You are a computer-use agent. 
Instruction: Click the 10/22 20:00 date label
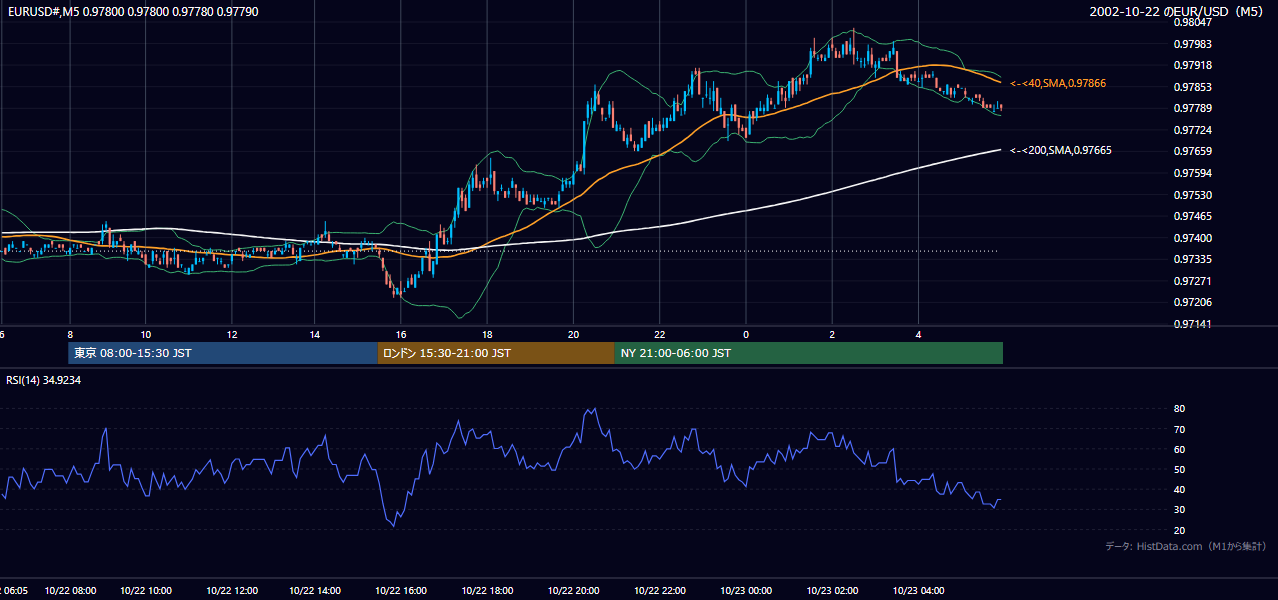(x=573, y=591)
